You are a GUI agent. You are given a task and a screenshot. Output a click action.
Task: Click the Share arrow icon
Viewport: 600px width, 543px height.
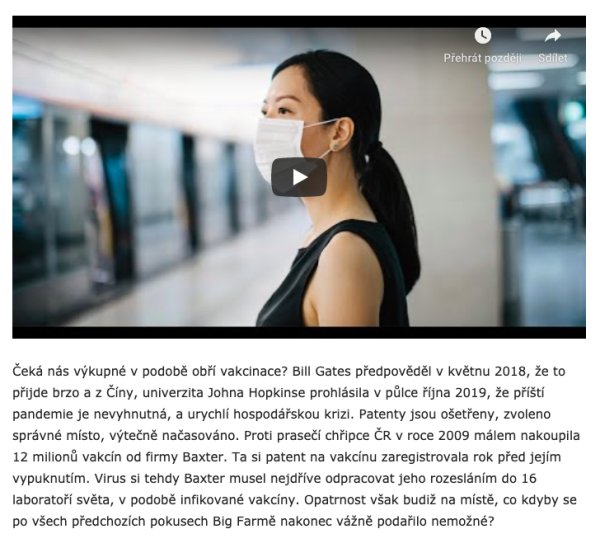click(553, 36)
